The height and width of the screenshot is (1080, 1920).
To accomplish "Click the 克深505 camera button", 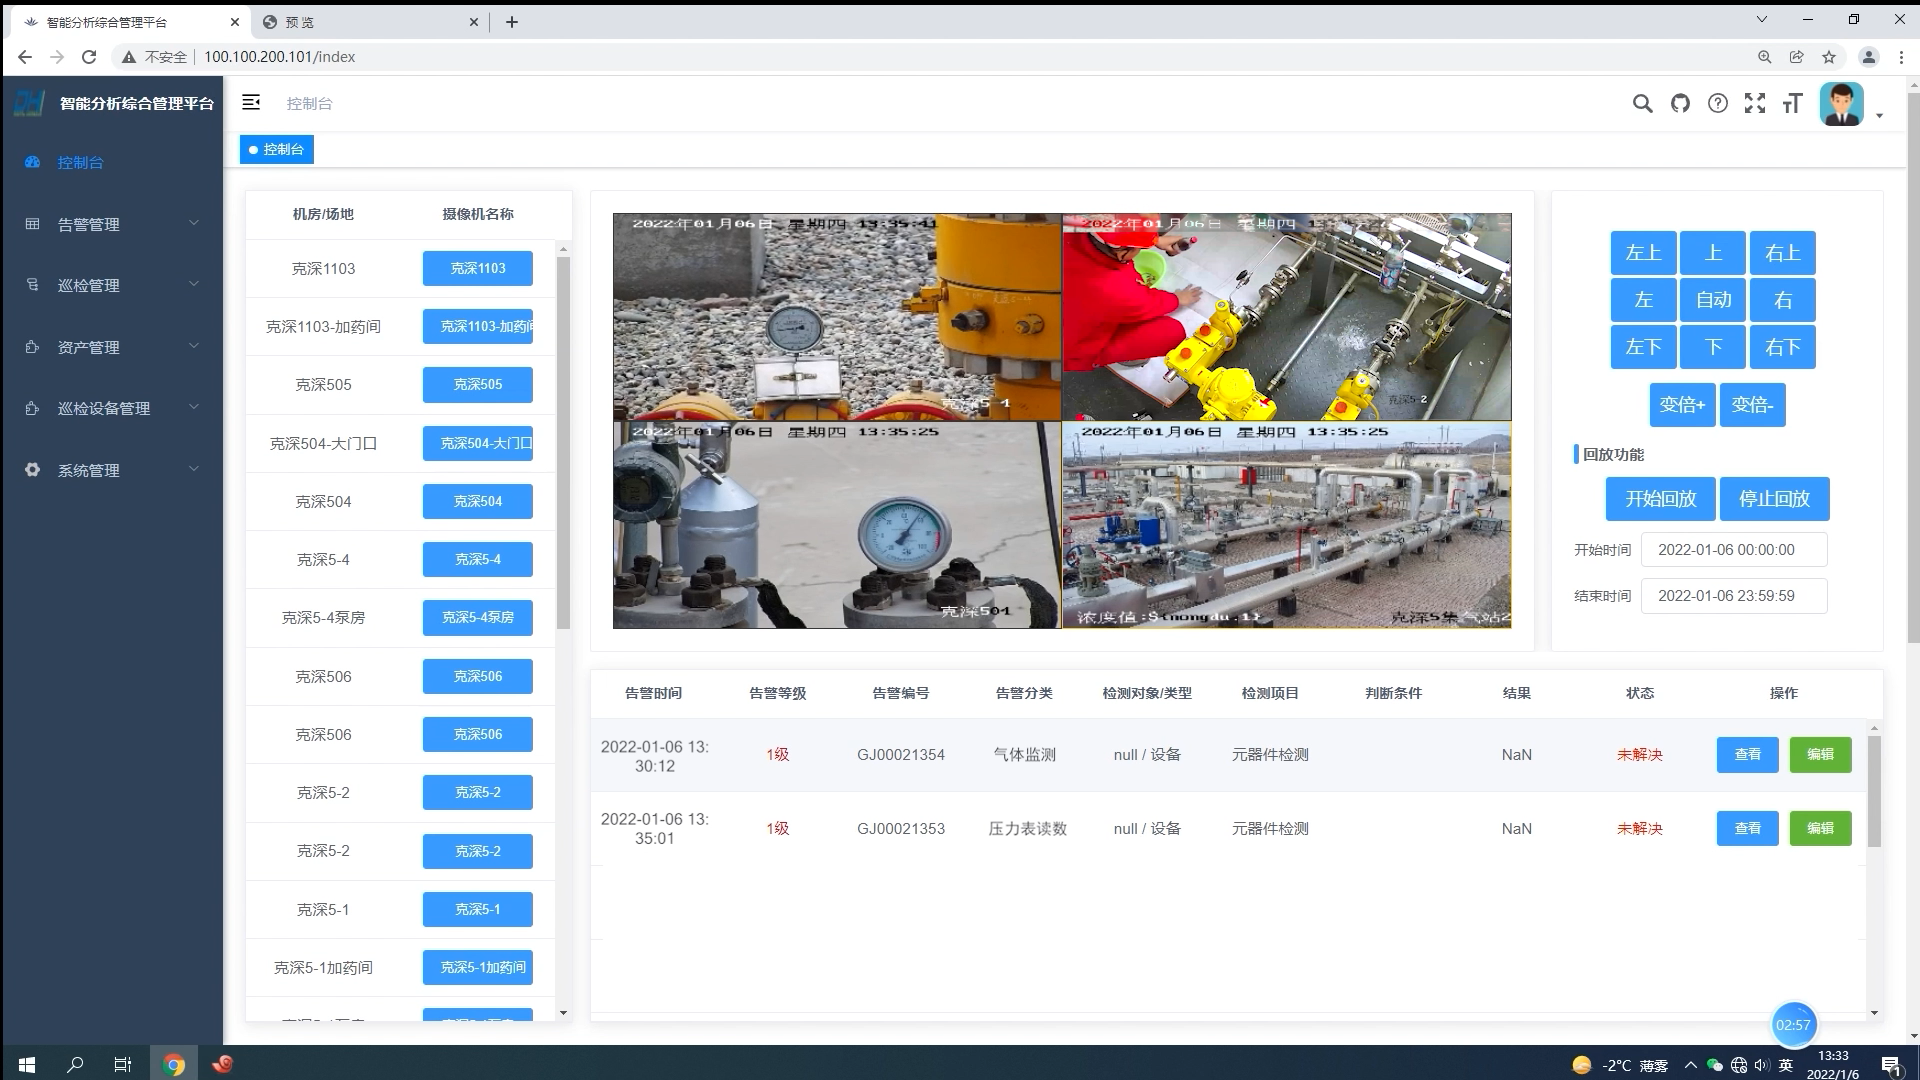I will [477, 385].
